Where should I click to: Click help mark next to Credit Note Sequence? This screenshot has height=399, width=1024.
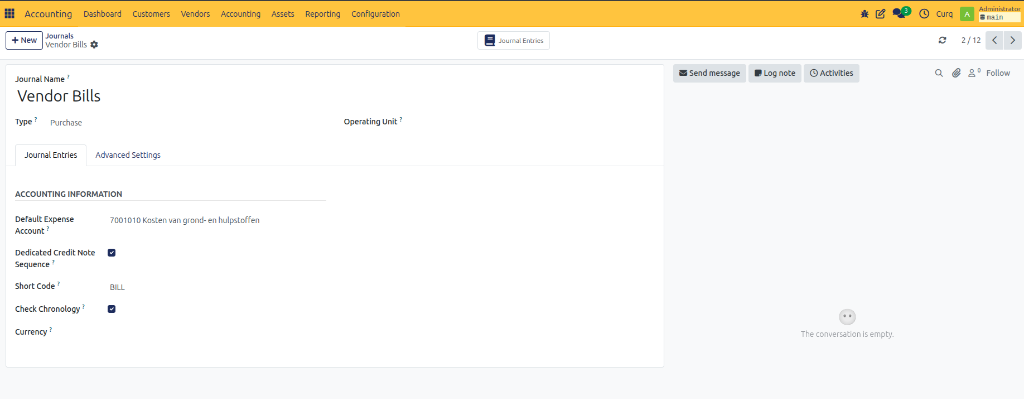54,263
